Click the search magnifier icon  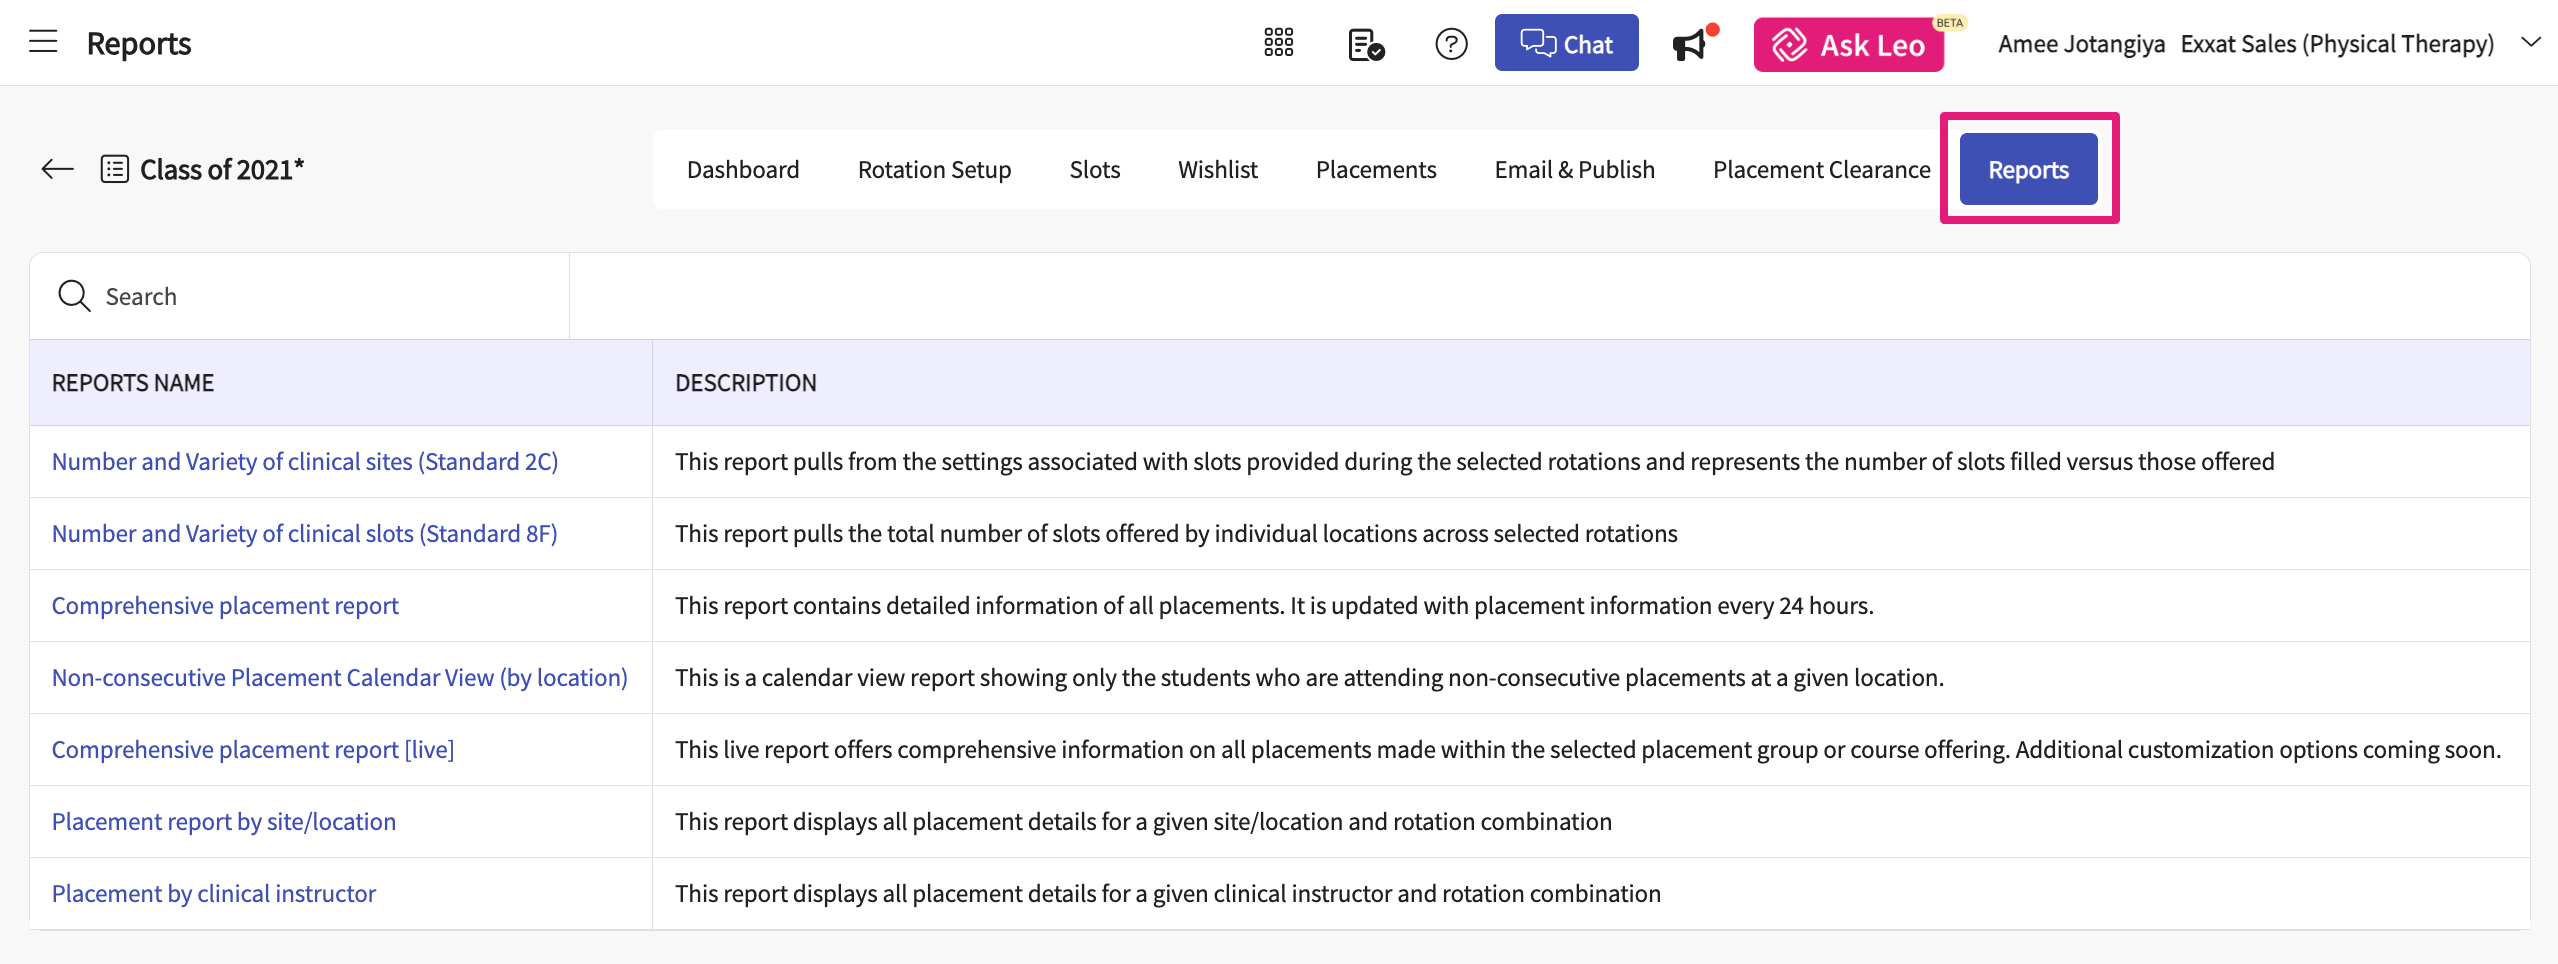point(74,296)
